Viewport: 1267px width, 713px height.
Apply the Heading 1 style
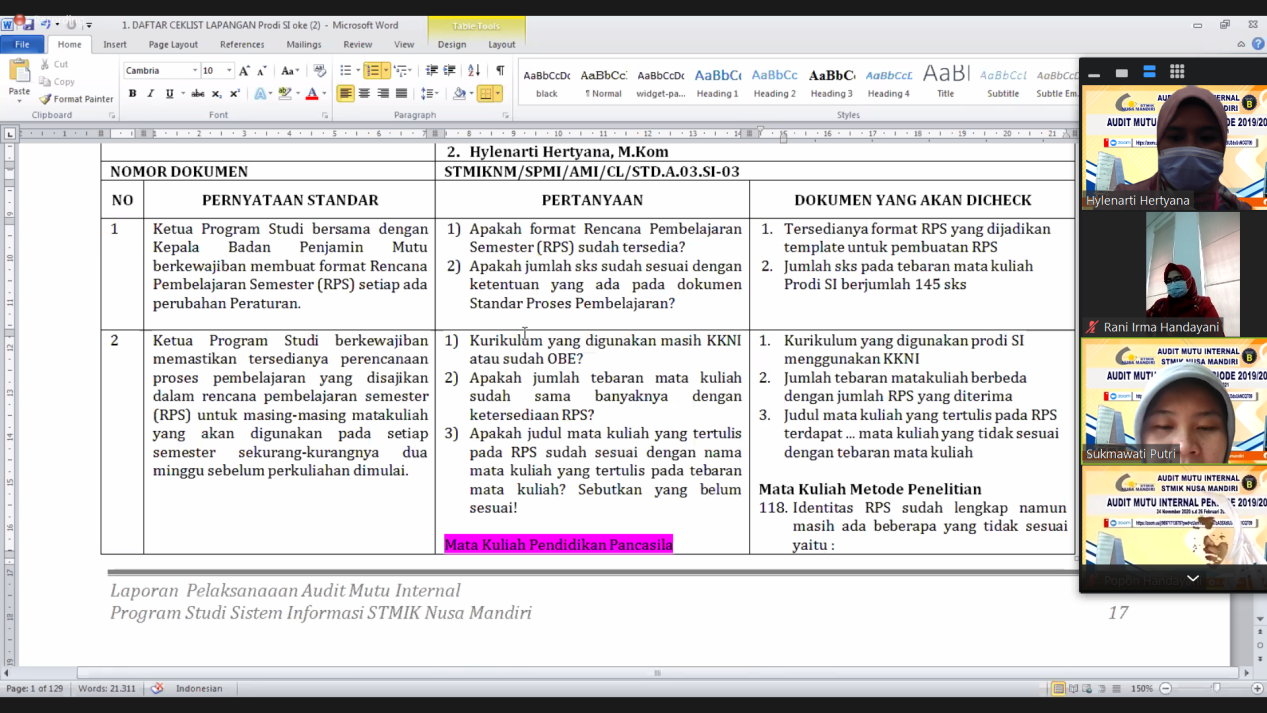click(717, 82)
